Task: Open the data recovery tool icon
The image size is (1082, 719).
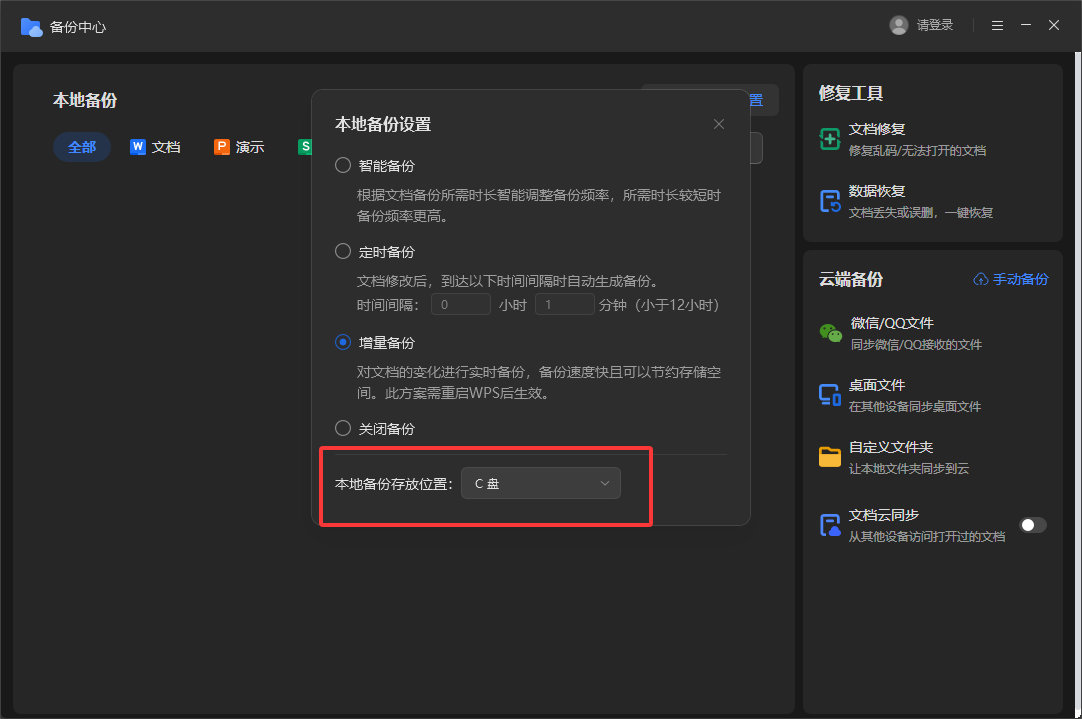Action: click(x=829, y=201)
